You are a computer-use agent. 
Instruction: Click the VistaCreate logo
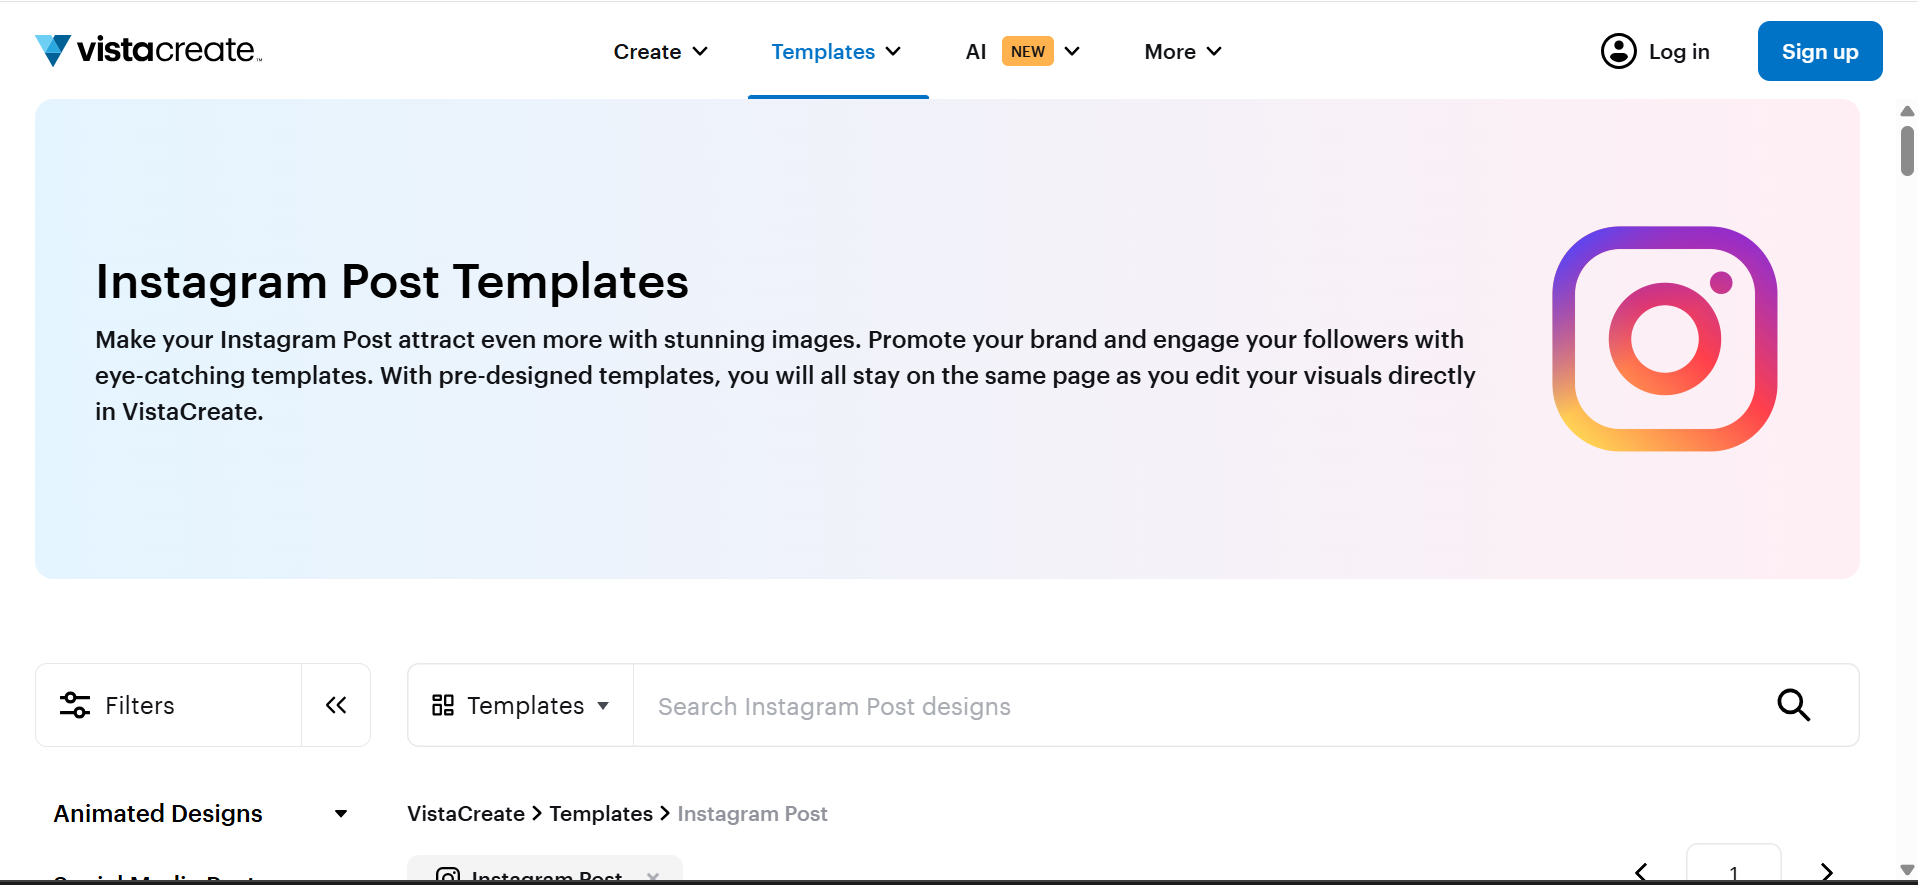148,50
